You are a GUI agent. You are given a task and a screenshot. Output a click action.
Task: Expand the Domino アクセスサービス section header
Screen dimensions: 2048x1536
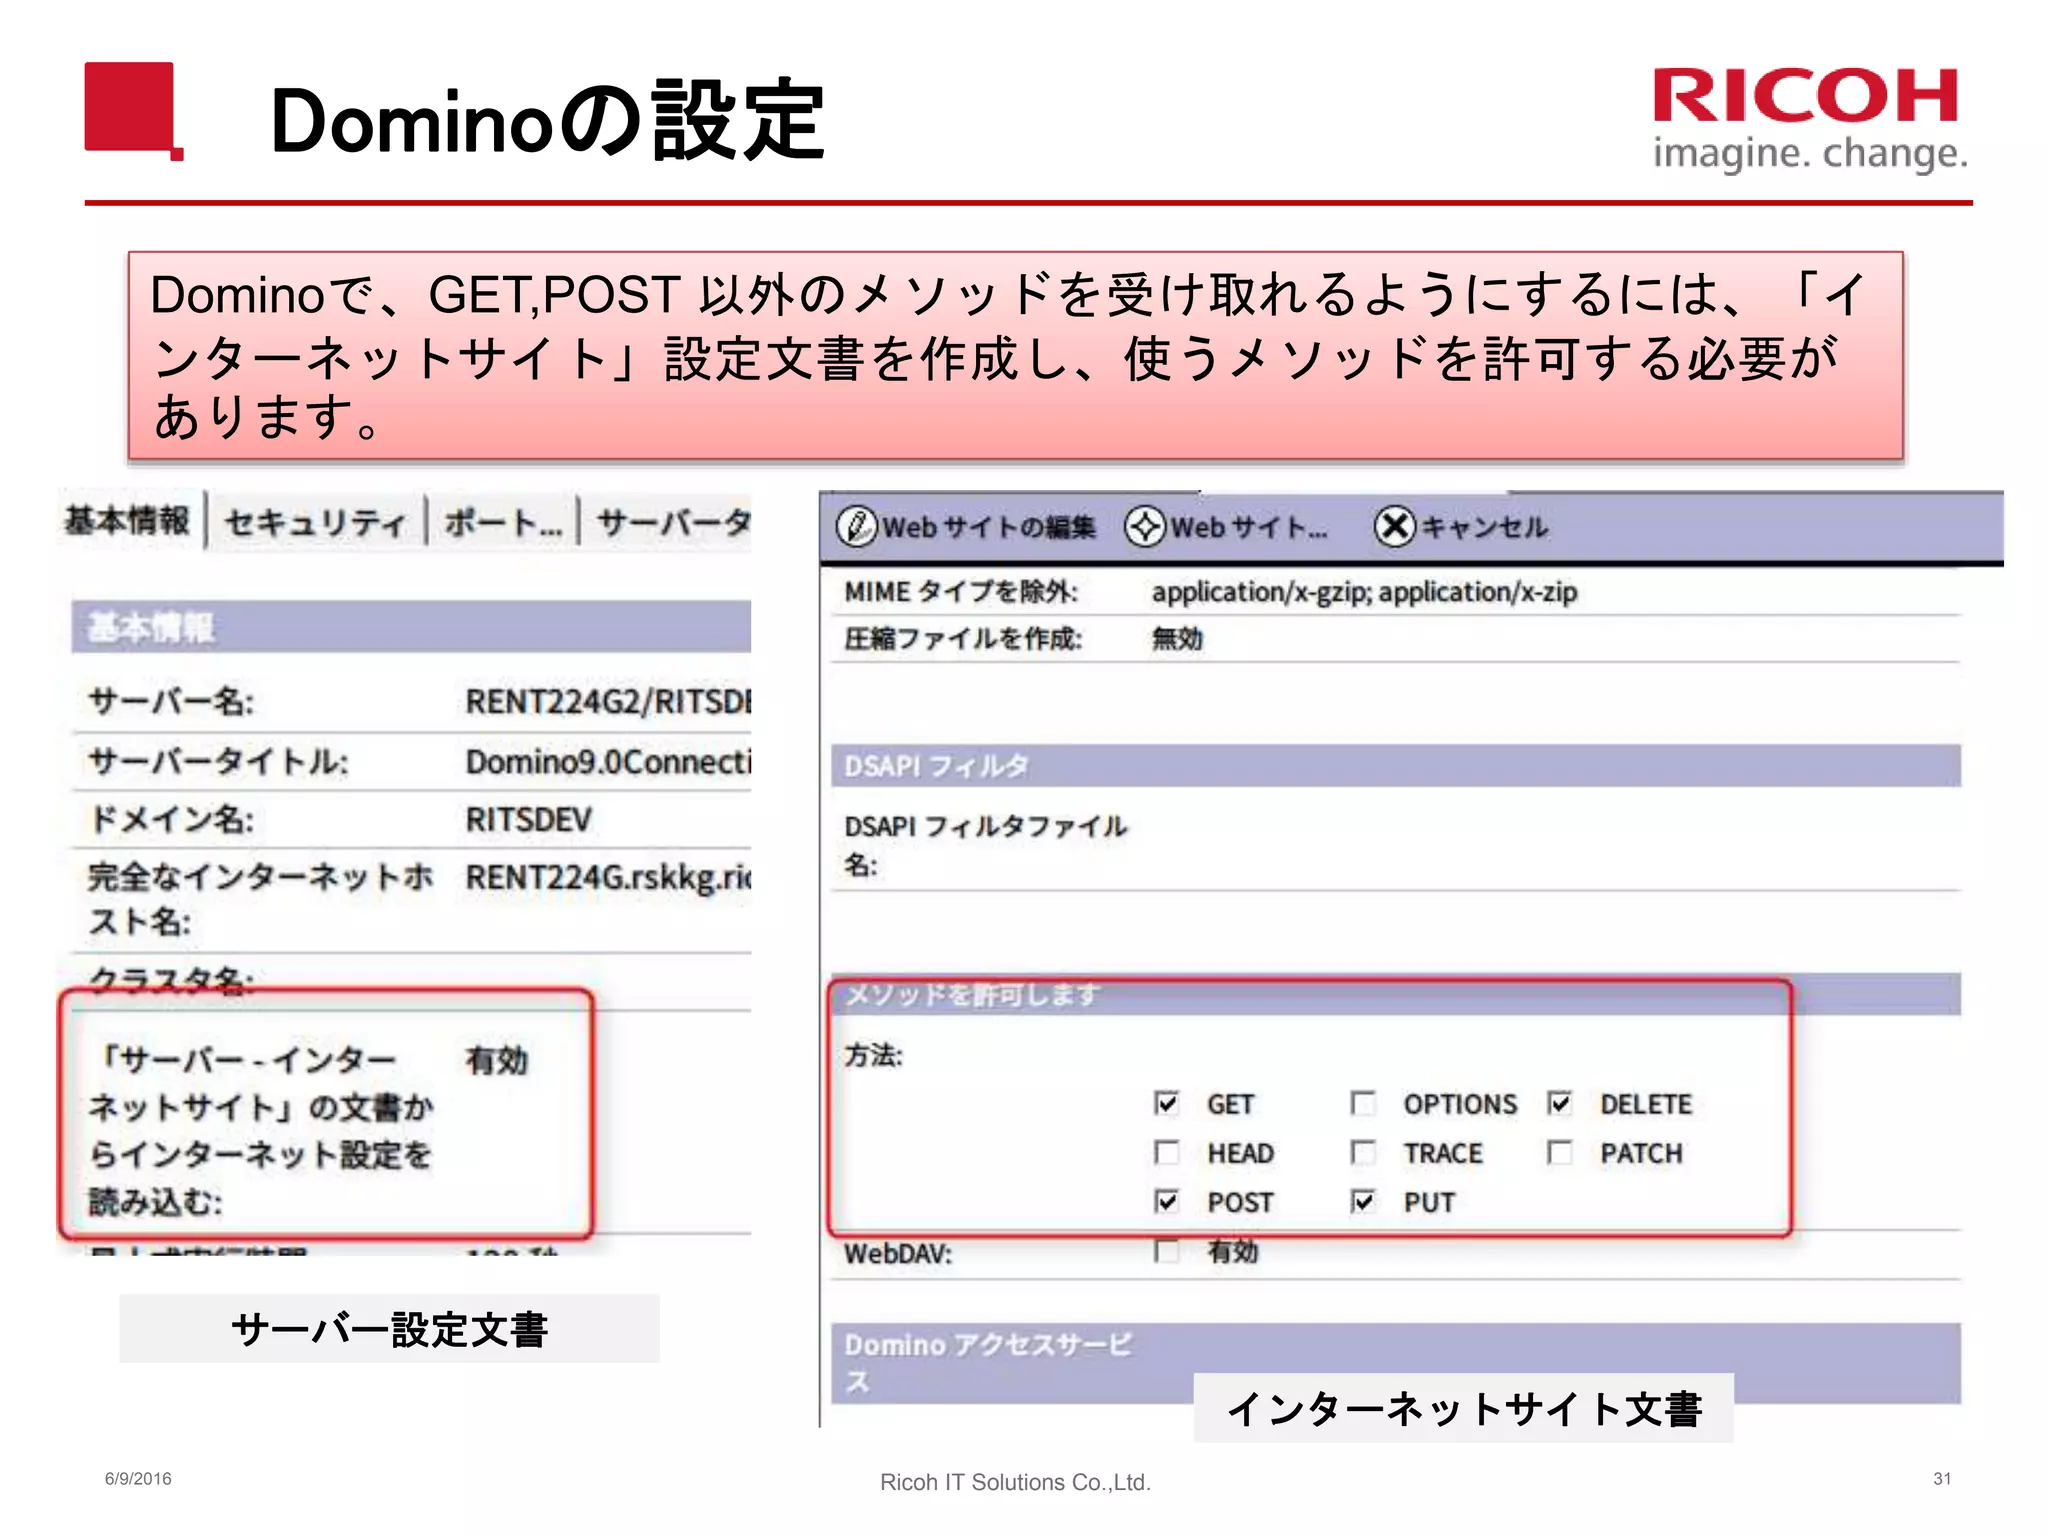(1395, 1362)
